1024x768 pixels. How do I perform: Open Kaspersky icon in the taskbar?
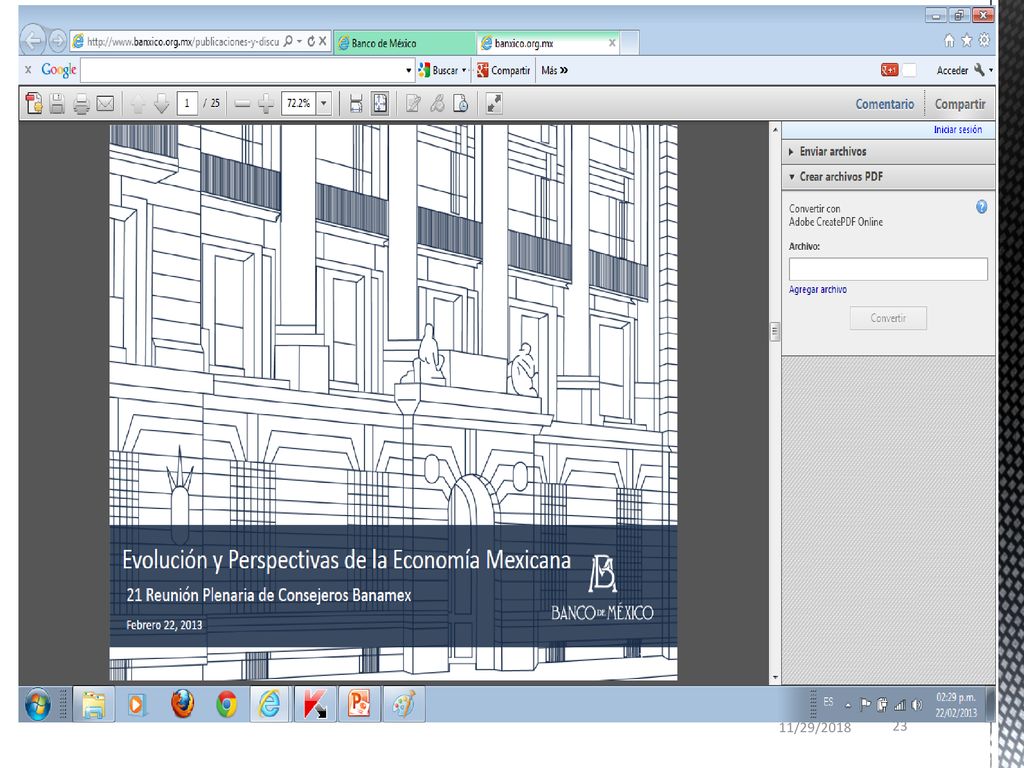[x=315, y=704]
